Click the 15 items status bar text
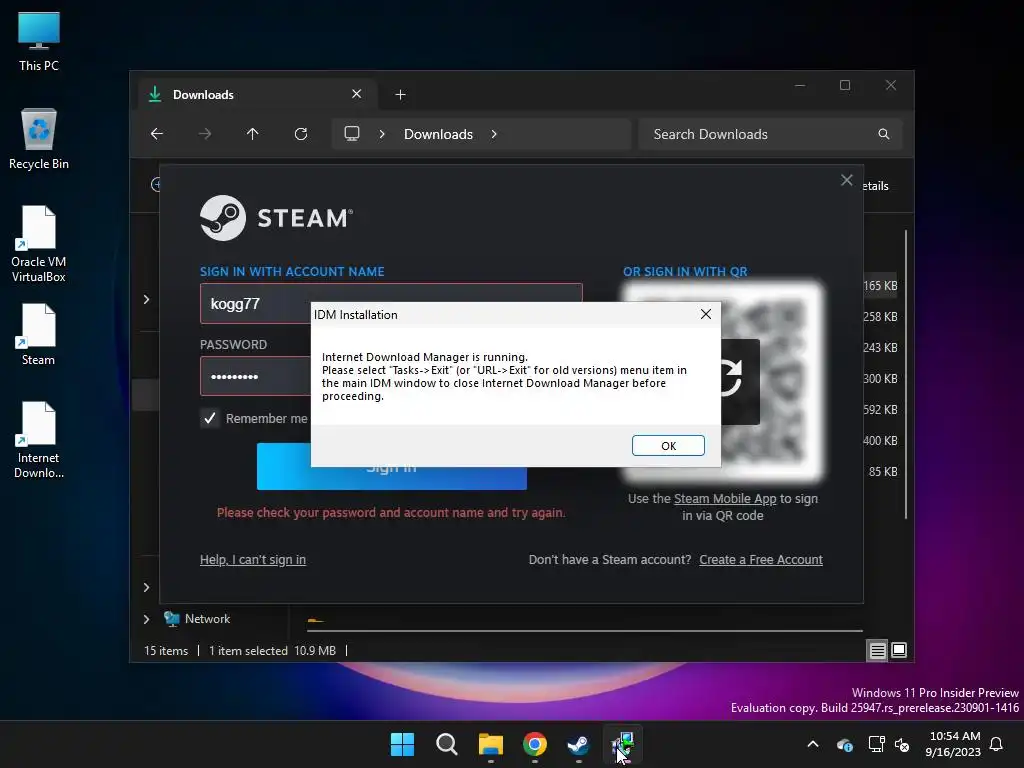Screen dimensions: 1024x768 166,650
